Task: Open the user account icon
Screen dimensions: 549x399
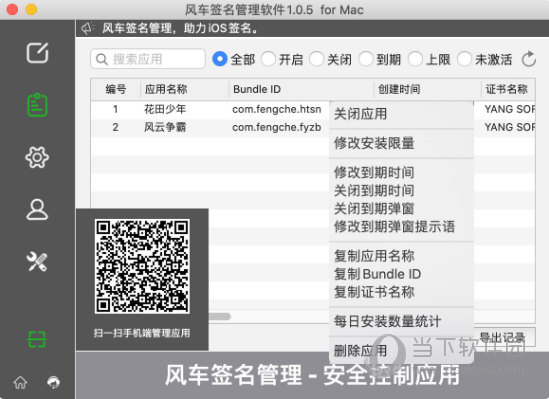Action: point(37,209)
